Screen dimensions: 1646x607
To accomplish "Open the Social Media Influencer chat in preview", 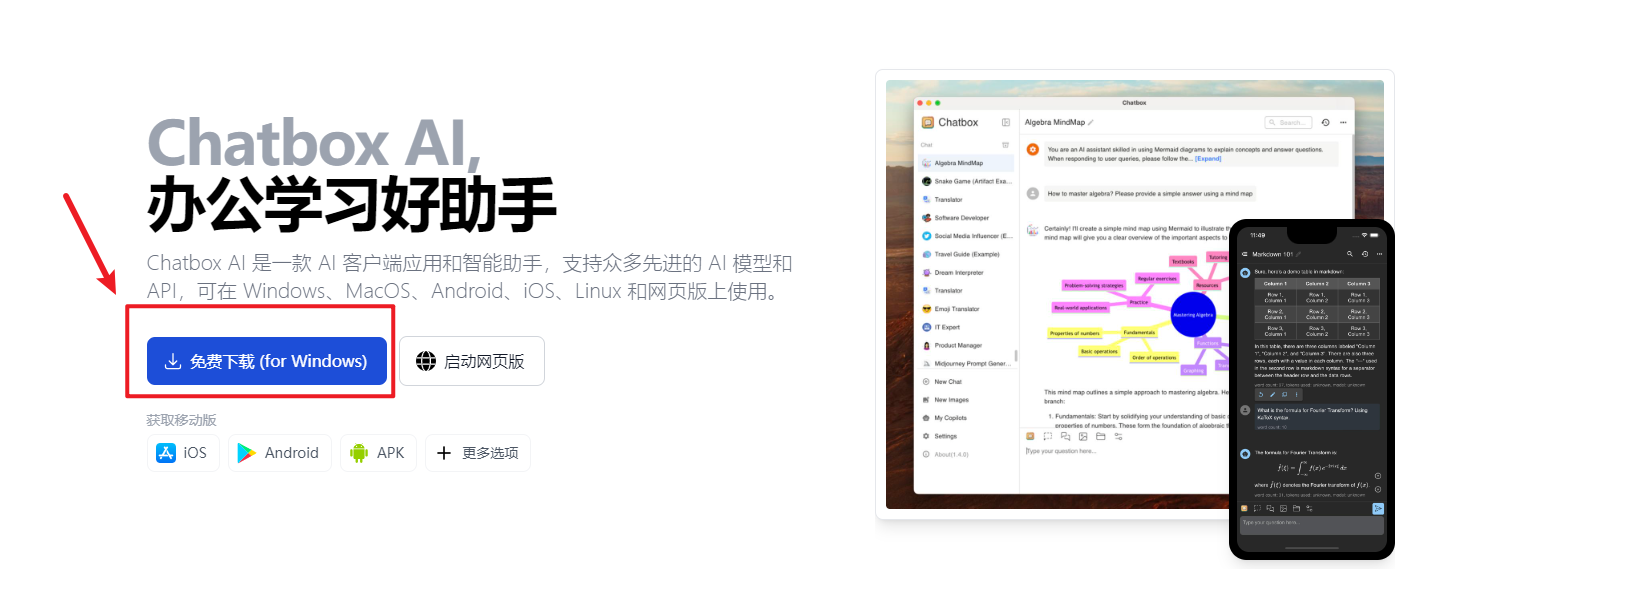I will point(967,236).
